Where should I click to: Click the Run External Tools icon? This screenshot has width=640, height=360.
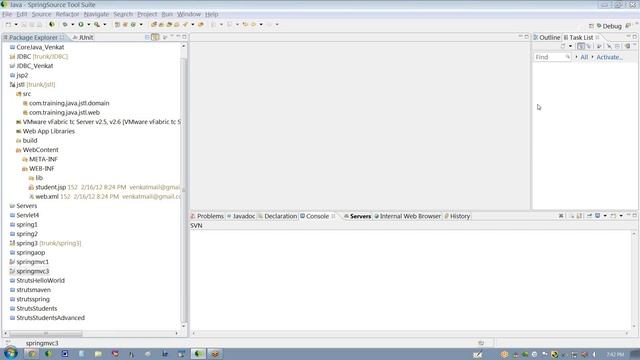pos(97,24)
